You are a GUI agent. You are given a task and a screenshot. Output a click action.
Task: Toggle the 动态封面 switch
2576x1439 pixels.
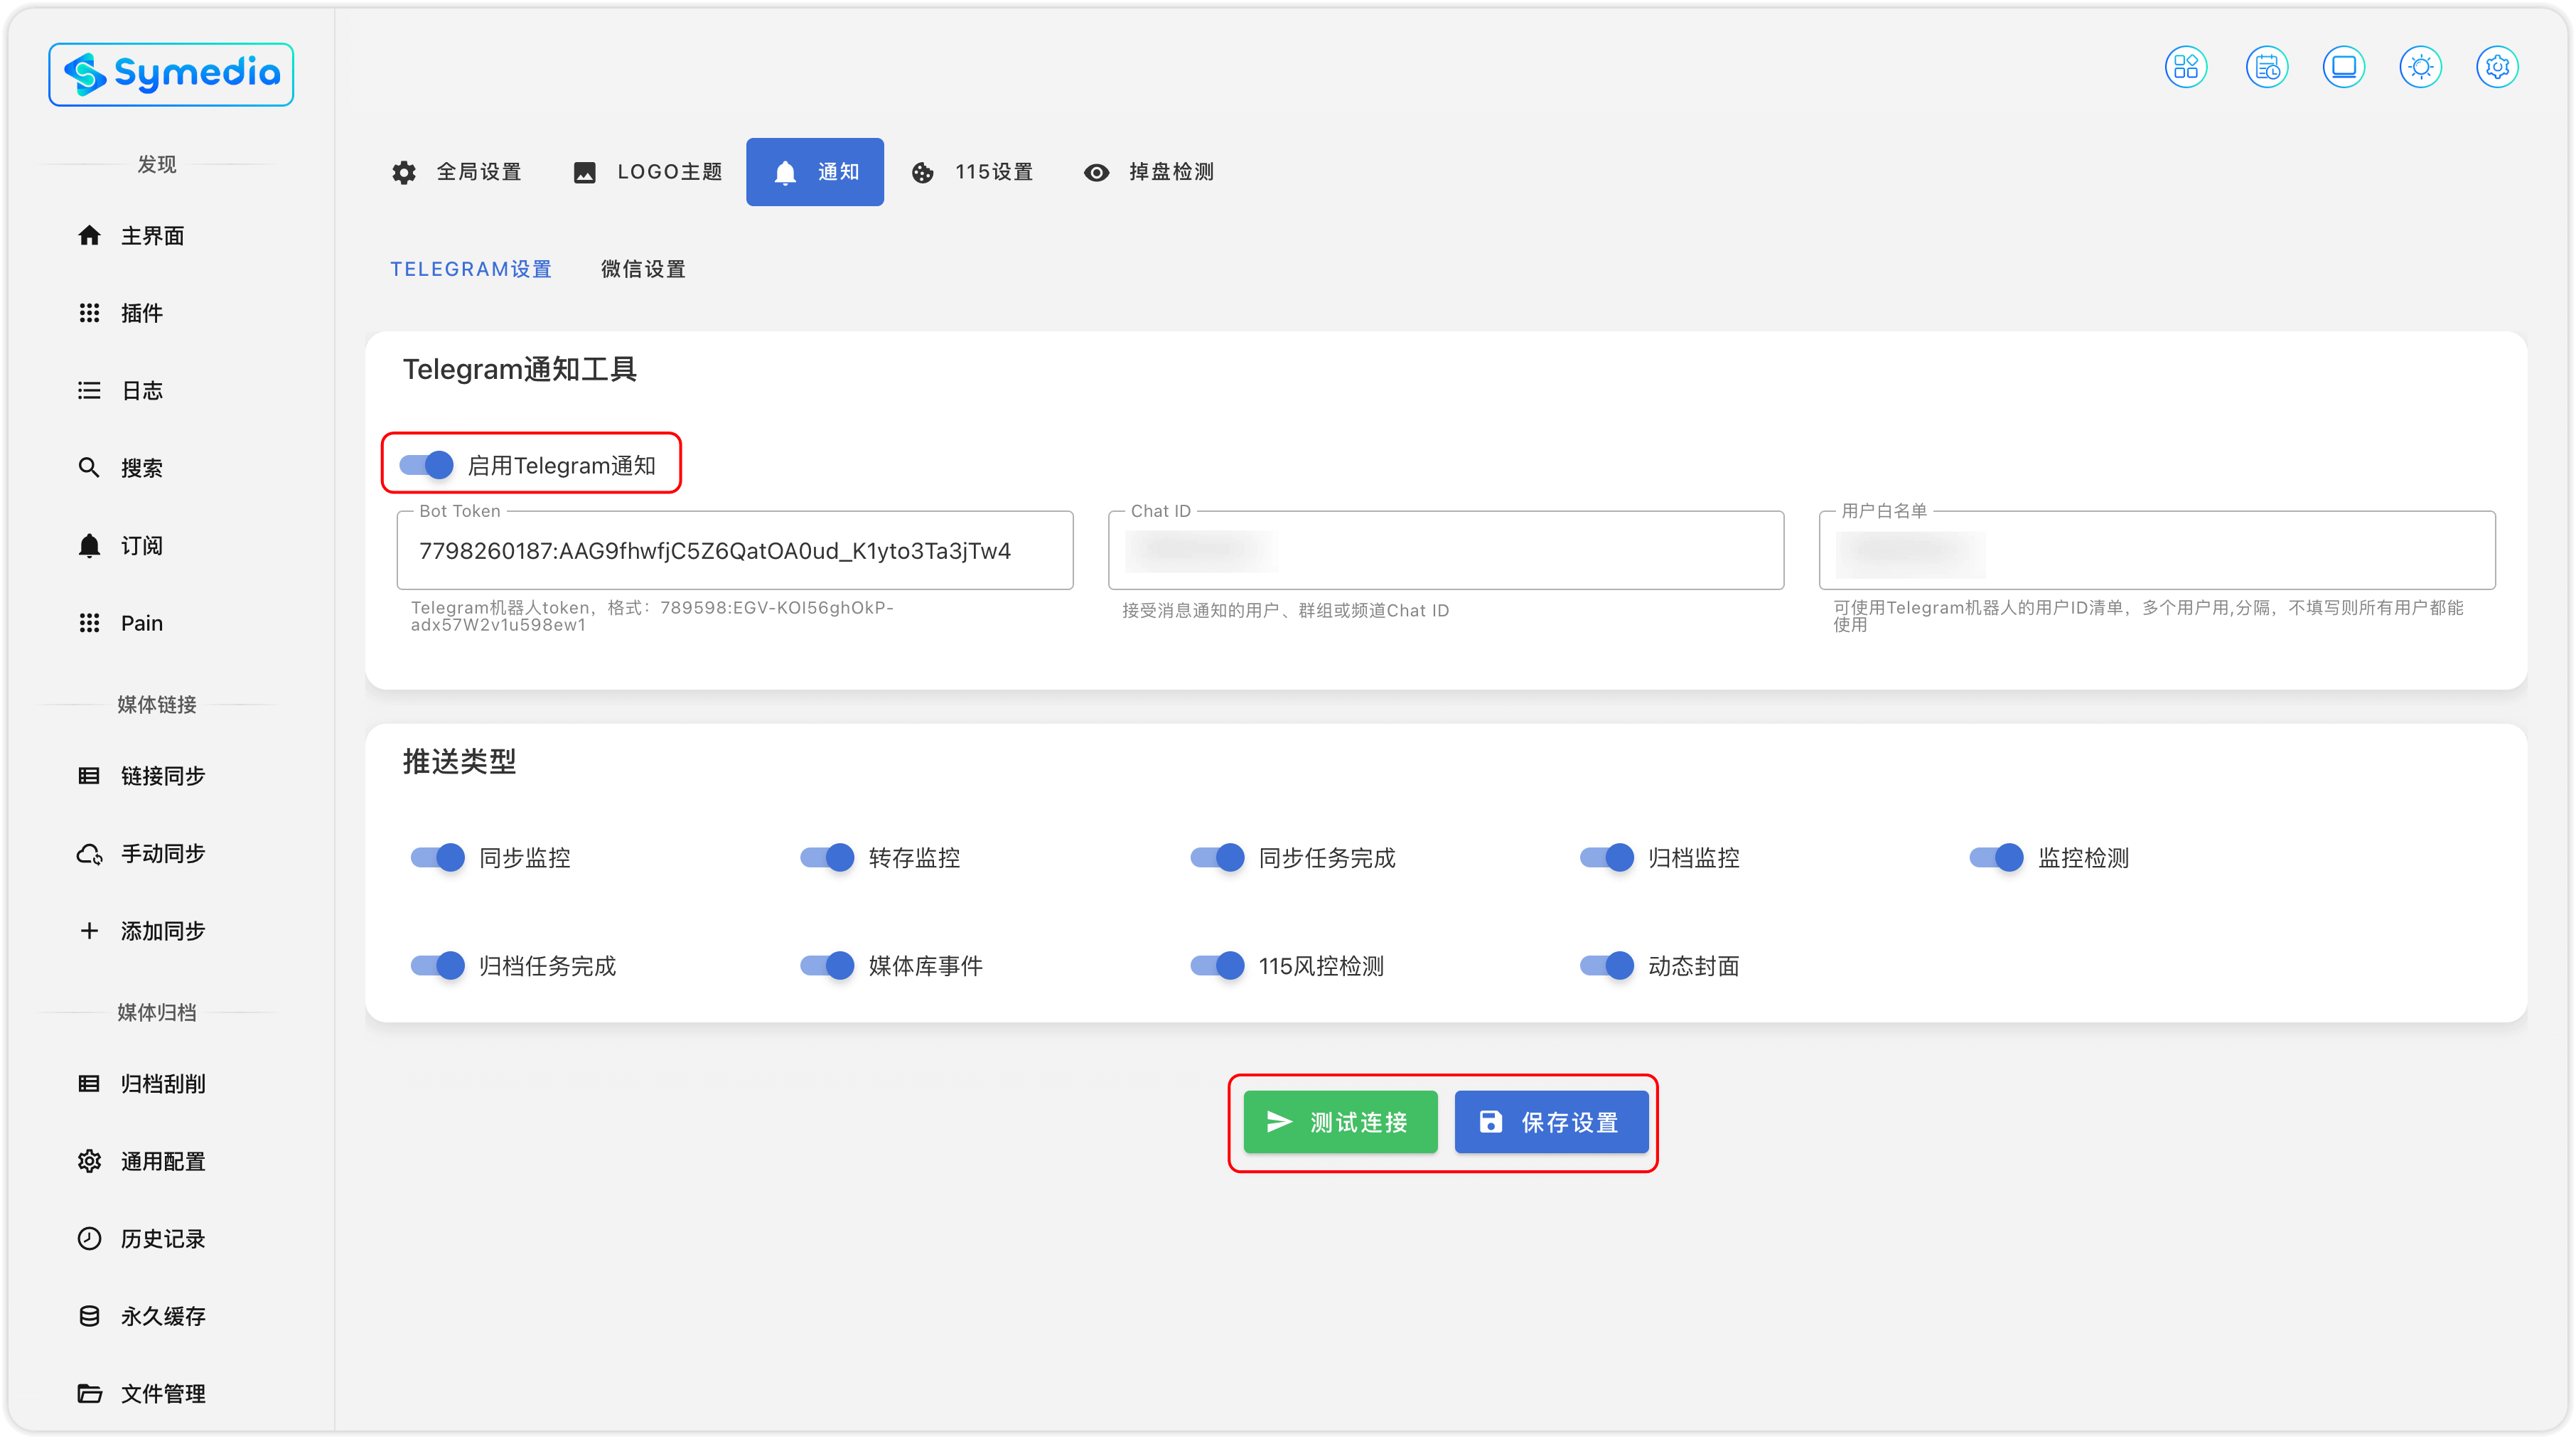point(1607,965)
